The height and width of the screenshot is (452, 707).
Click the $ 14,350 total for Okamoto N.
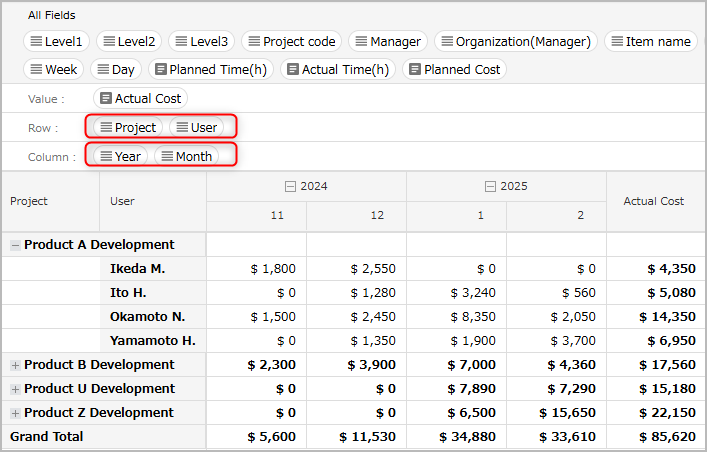[656, 317]
